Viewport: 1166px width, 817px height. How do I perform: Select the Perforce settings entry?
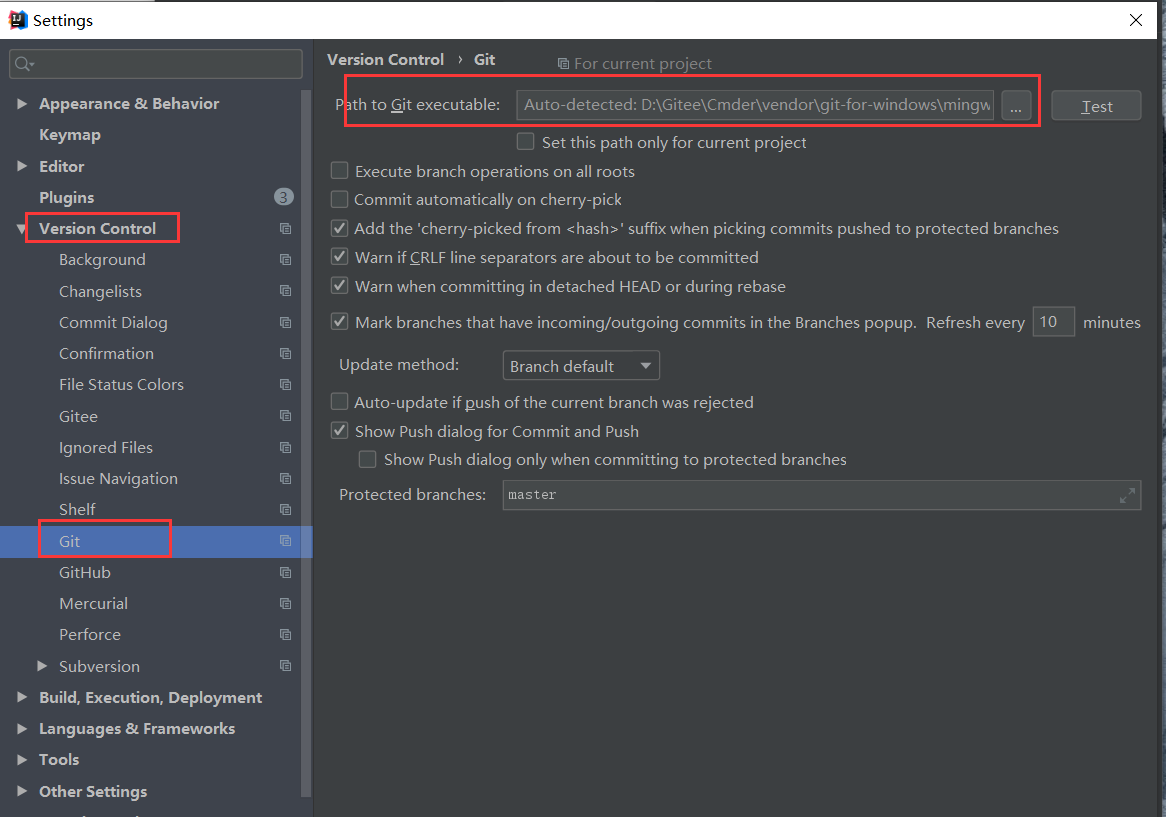90,635
